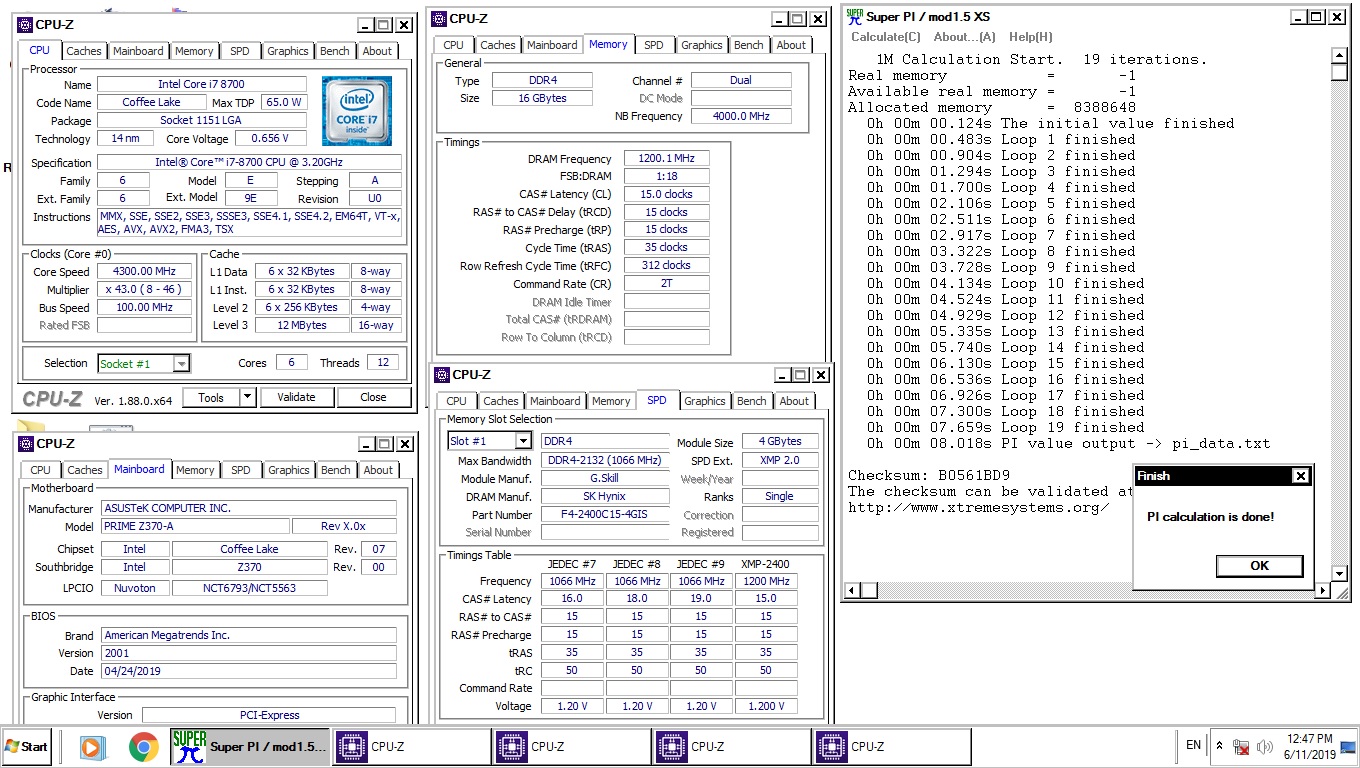
Task: Open About tab in Mainboard window
Action: point(378,470)
